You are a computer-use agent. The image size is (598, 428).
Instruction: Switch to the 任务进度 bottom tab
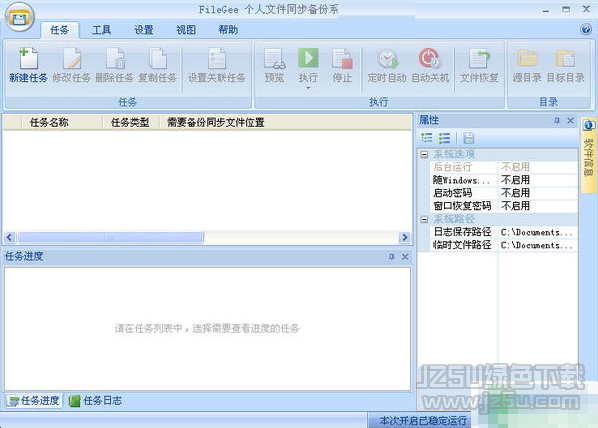click(x=34, y=401)
